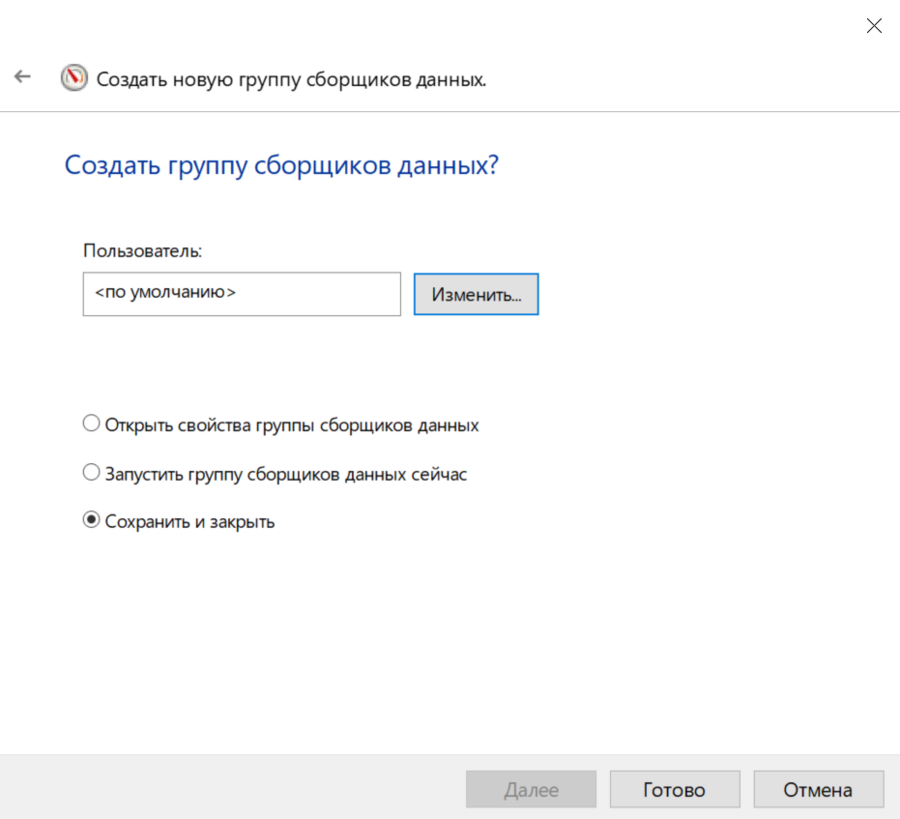
Task: Select the 'Сохранить и закрыть' radio button
Action: [92, 521]
